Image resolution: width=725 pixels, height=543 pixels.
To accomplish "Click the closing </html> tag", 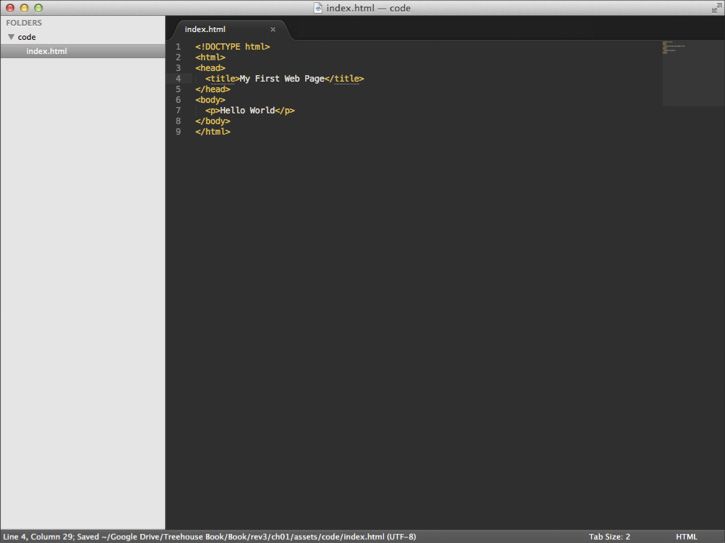I will 213,132.
